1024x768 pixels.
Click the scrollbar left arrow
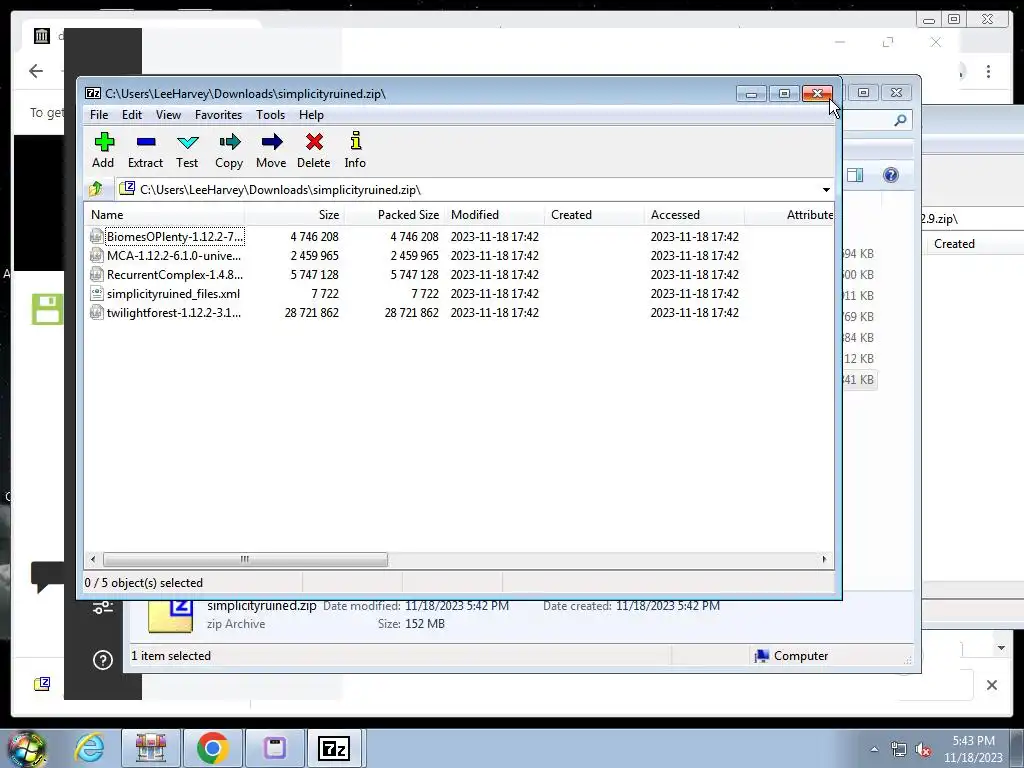coord(93,560)
